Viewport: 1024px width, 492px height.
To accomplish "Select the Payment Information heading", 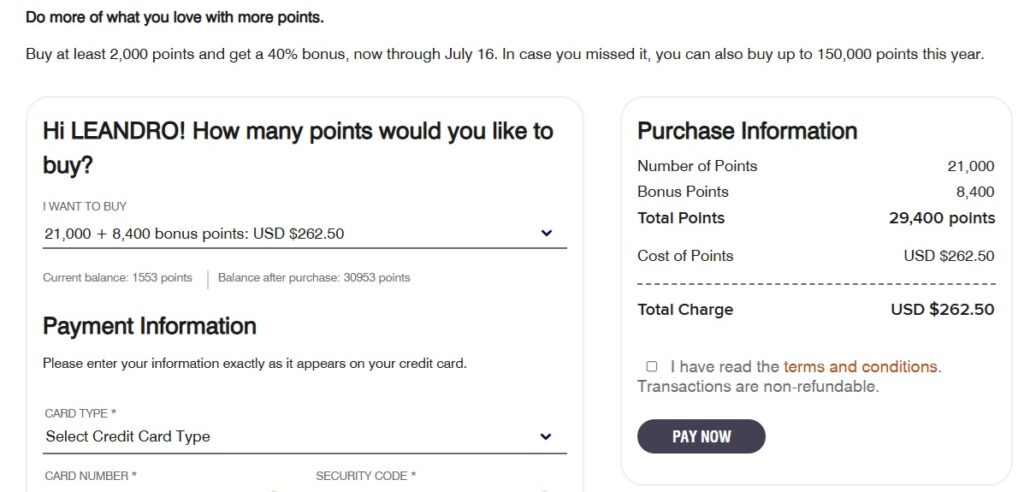I will coord(149,326).
